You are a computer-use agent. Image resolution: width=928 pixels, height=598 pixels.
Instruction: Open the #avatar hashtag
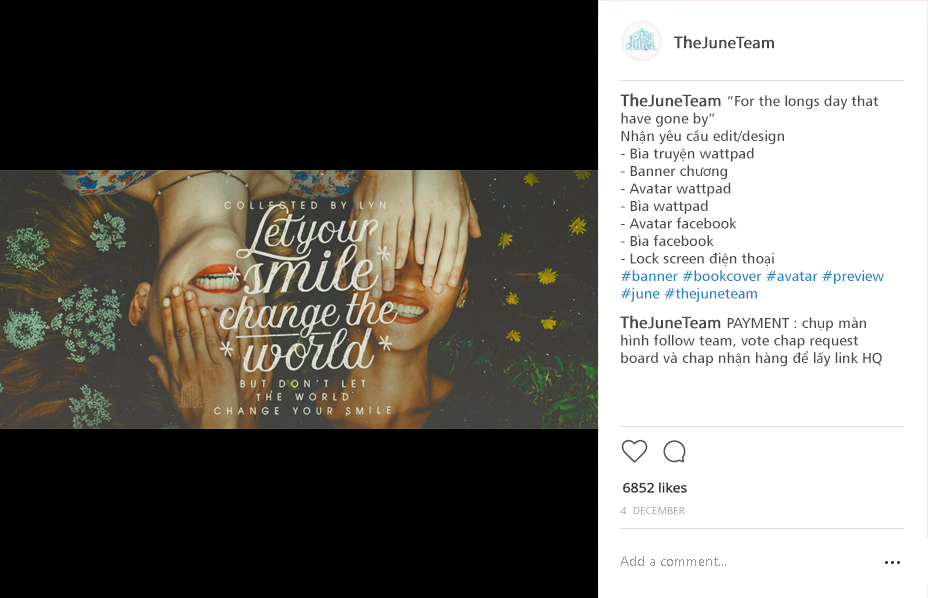click(792, 276)
